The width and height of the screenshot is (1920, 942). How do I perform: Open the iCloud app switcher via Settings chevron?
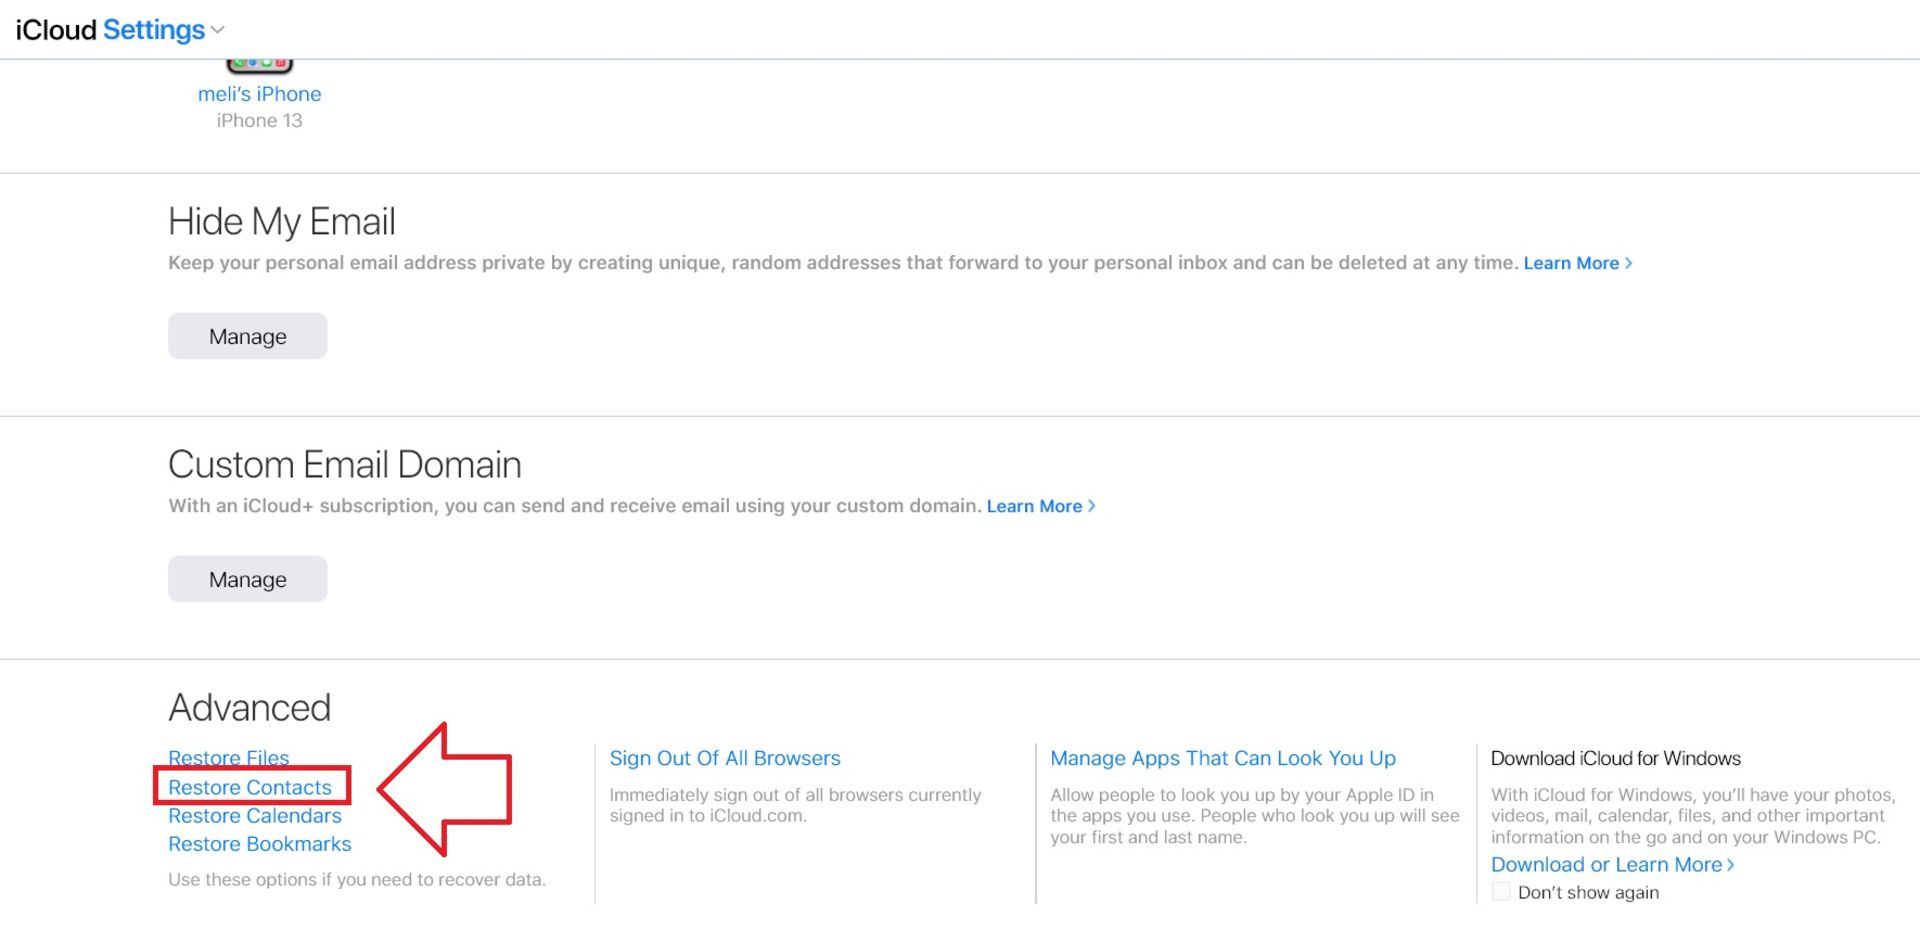pyautogui.click(x=218, y=30)
